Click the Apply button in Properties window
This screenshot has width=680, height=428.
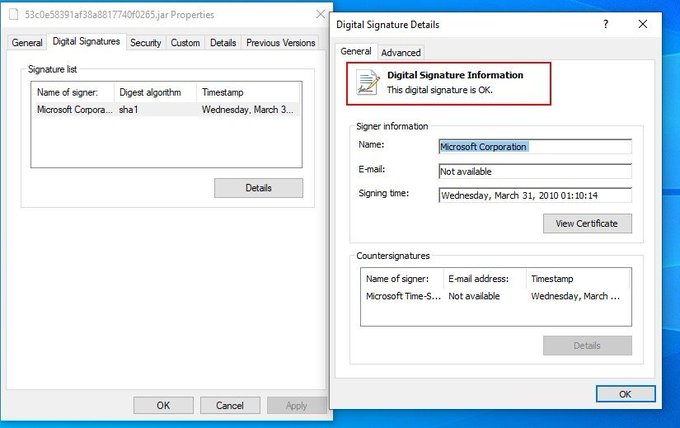click(297, 405)
